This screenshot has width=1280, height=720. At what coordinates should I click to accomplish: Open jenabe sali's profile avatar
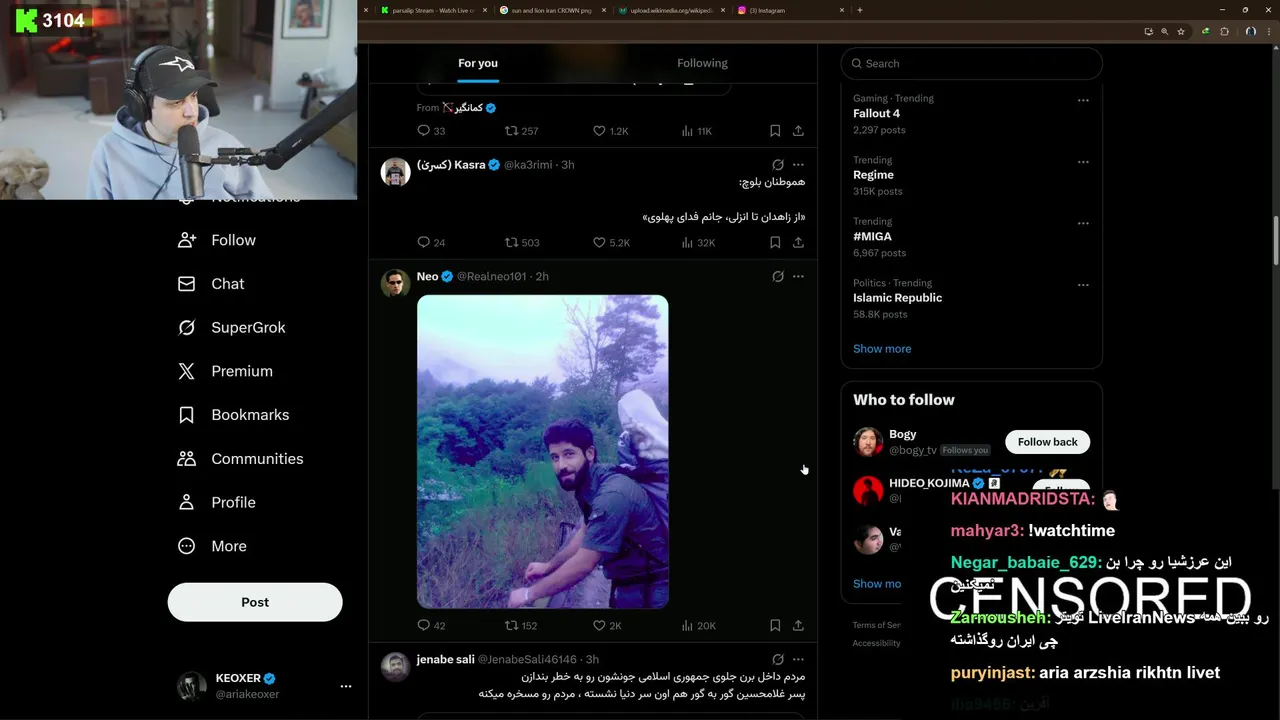pyautogui.click(x=396, y=666)
